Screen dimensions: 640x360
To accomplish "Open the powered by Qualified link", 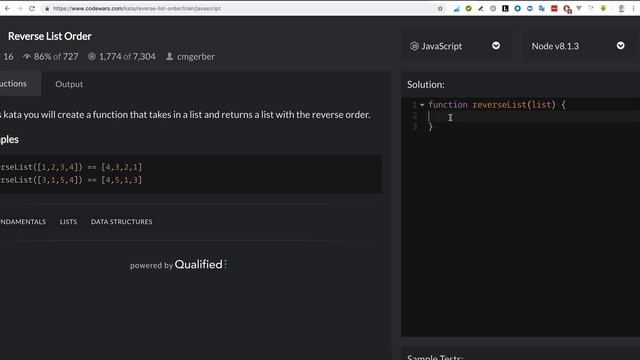I will [178, 264].
